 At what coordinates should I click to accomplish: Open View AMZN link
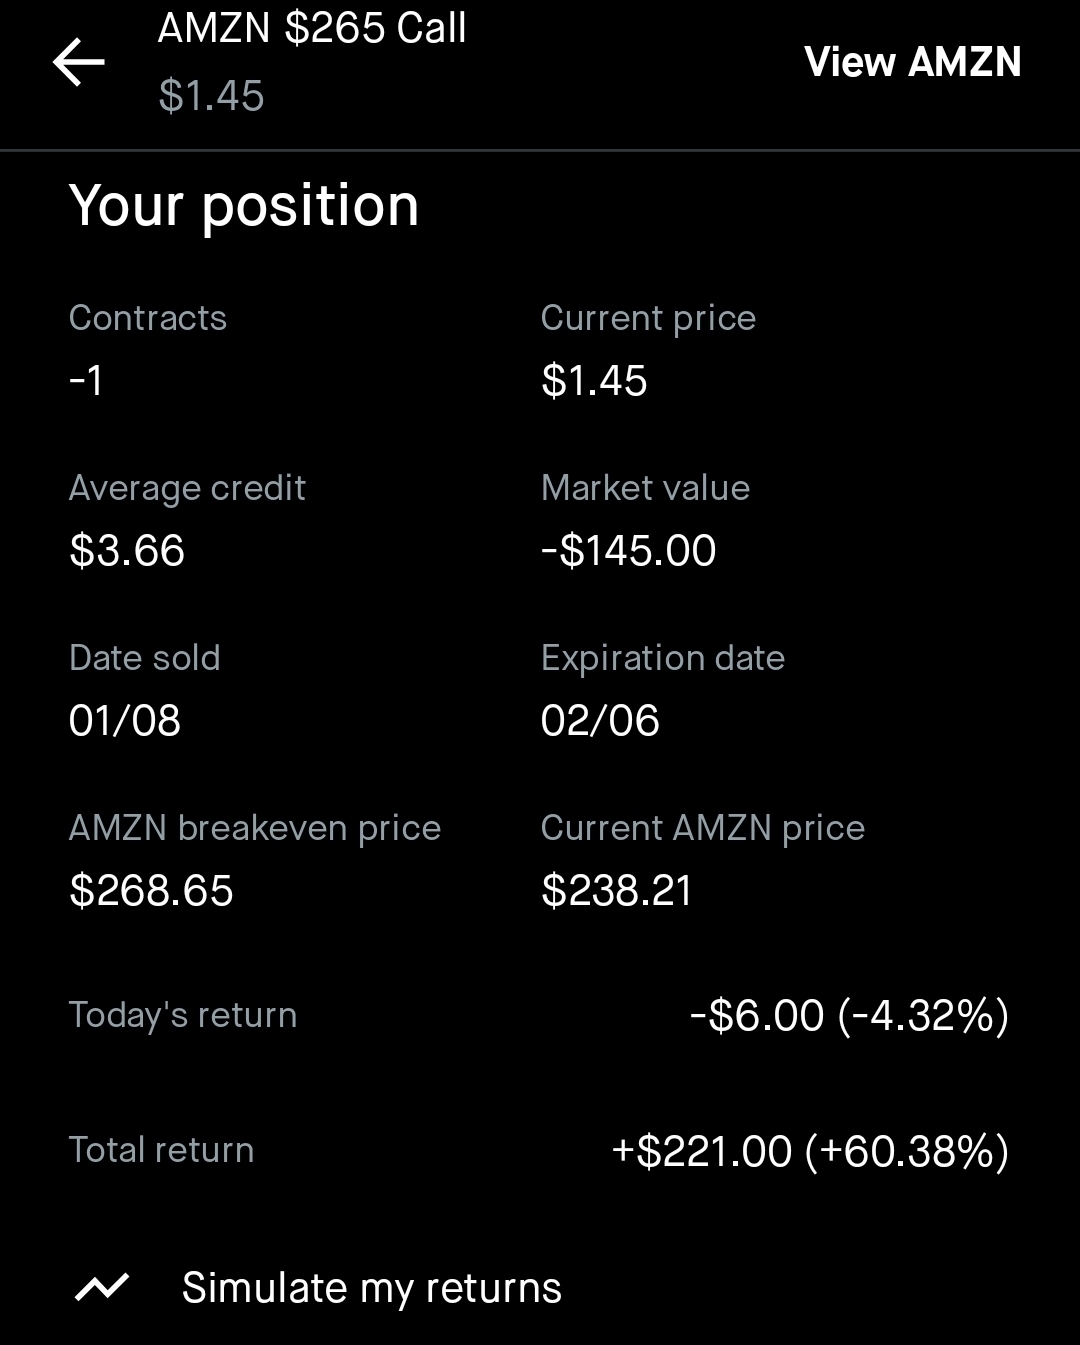(x=912, y=62)
